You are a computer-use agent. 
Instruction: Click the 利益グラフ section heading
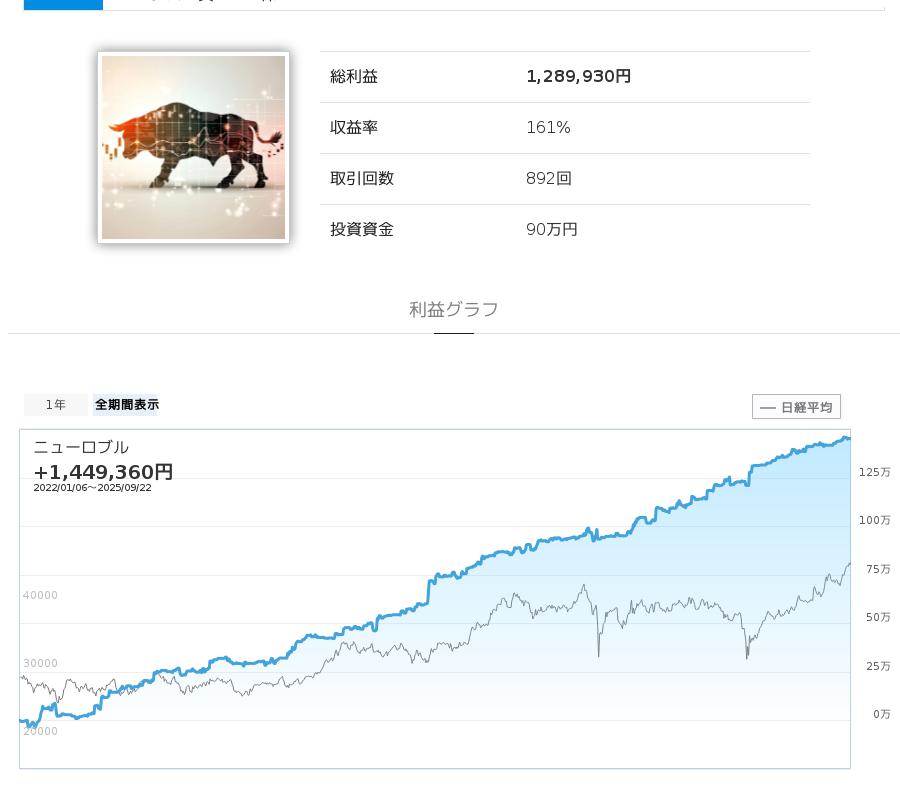pos(453,309)
